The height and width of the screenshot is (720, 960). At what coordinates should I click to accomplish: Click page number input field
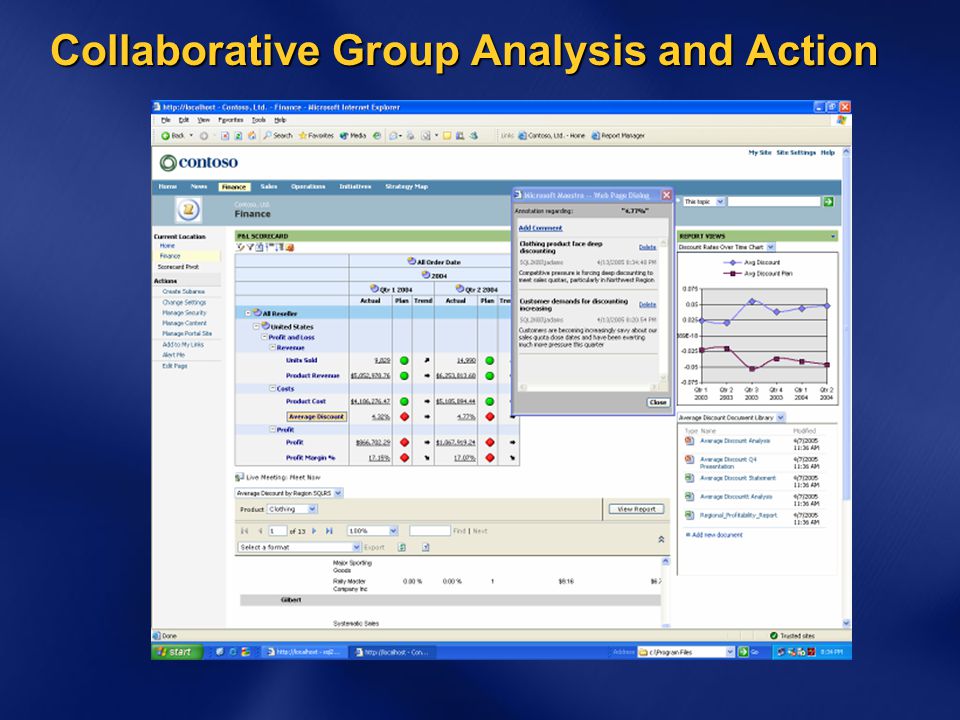click(277, 531)
